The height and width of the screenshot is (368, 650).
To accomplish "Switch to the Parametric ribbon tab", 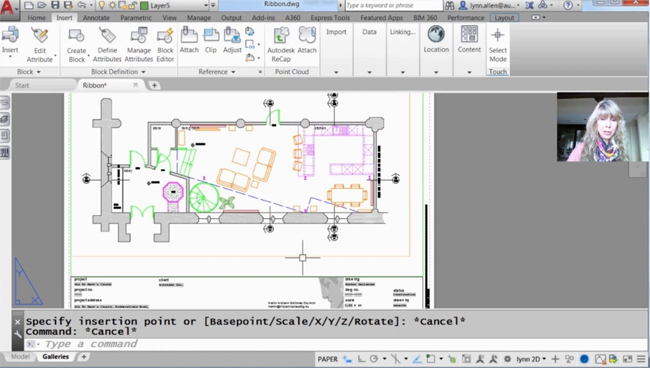I will pyautogui.click(x=136, y=18).
